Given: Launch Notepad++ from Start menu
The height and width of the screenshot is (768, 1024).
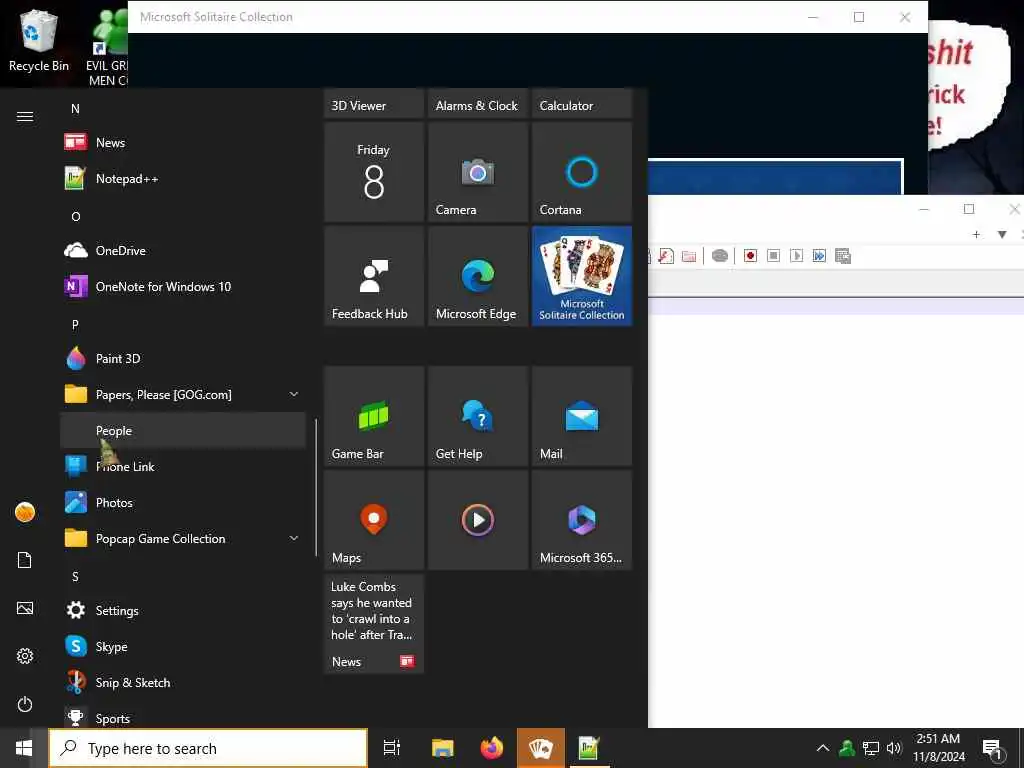Looking at the screenshot, I should [x=182, y=178].
